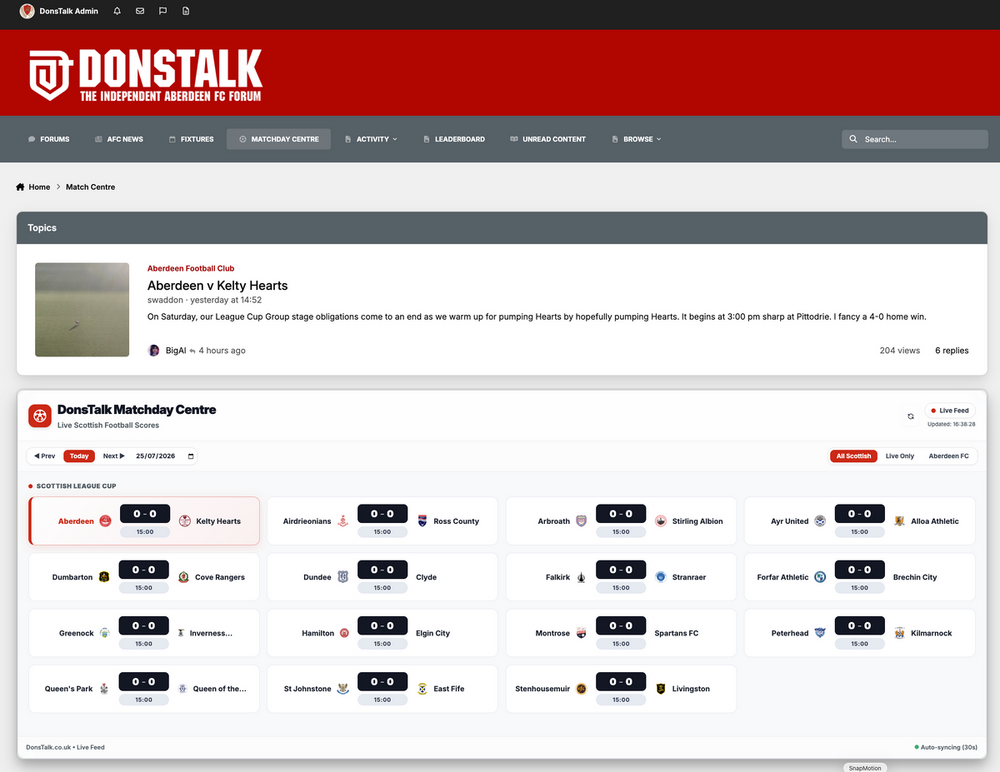
Task: Click Kelty Hearts club crest
Action: coord(184,521)
